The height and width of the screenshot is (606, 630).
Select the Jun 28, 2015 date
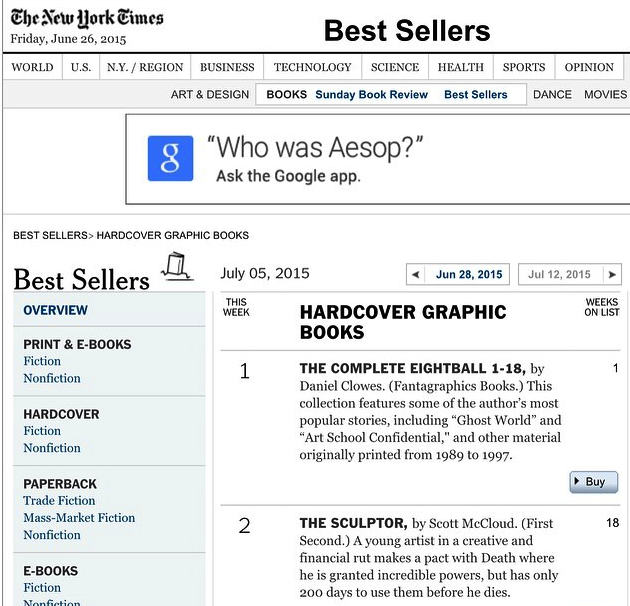click(468, 274)
